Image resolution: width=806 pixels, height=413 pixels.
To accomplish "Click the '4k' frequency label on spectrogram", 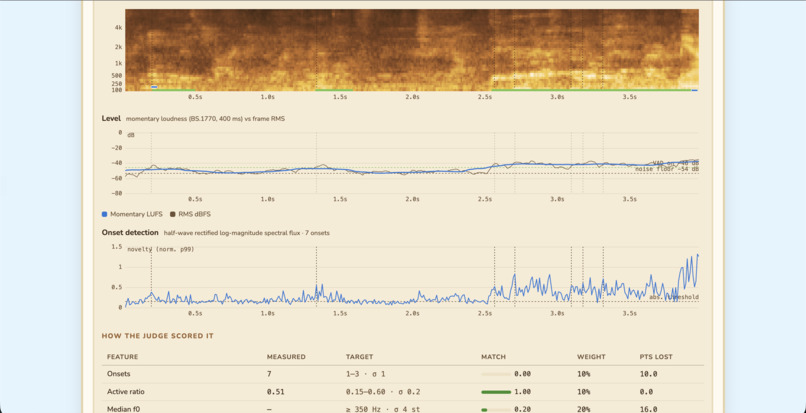I will pyautogui.click(x=118, y=27).
